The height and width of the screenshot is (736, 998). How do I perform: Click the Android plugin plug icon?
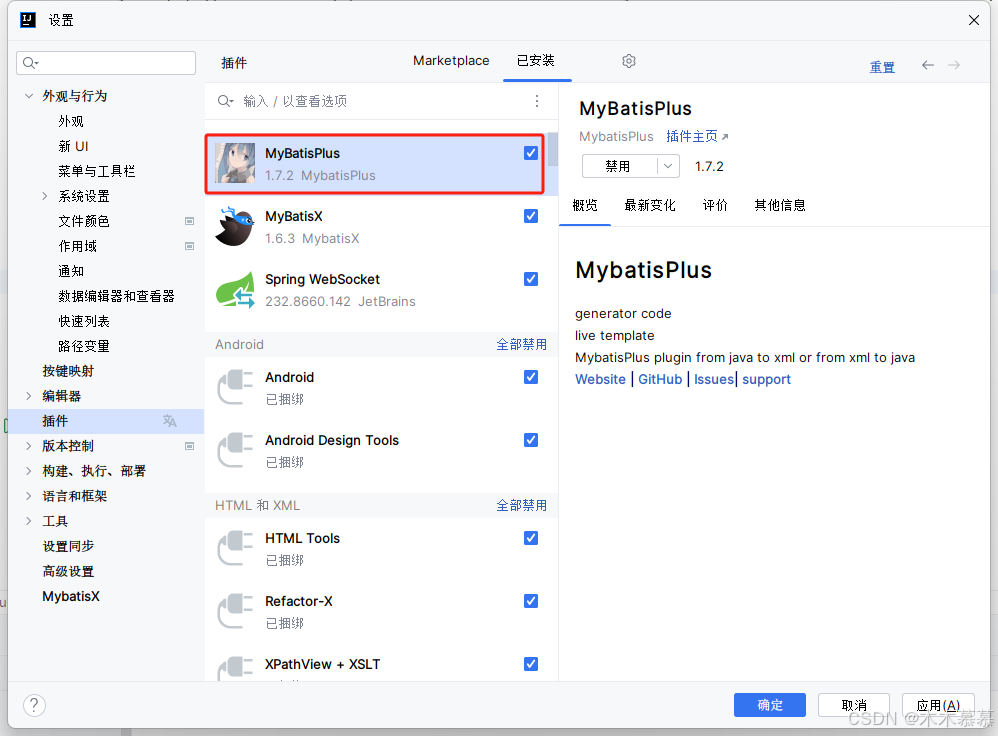(235, 387)
